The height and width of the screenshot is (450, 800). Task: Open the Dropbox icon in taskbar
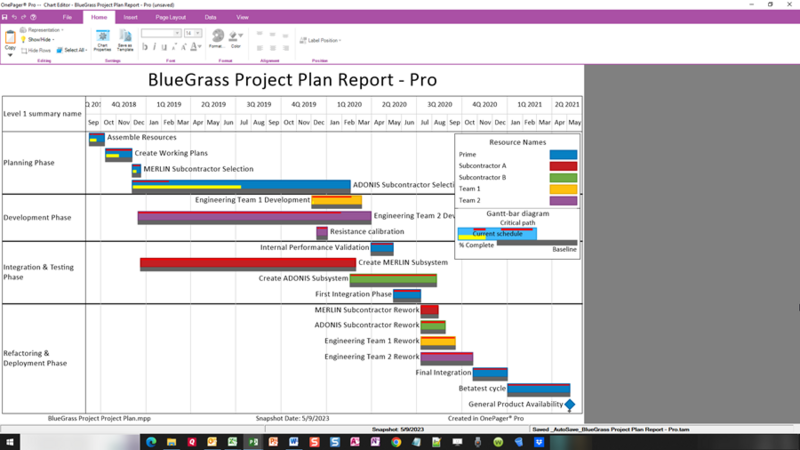539,442
